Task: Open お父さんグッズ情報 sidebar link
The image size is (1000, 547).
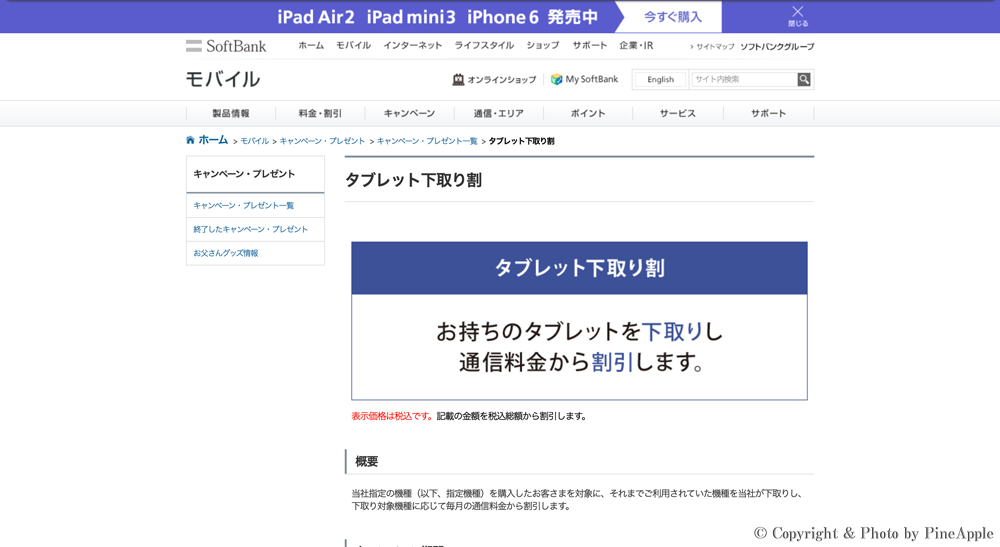Action: pyautogui.click(x=226, y=254)
